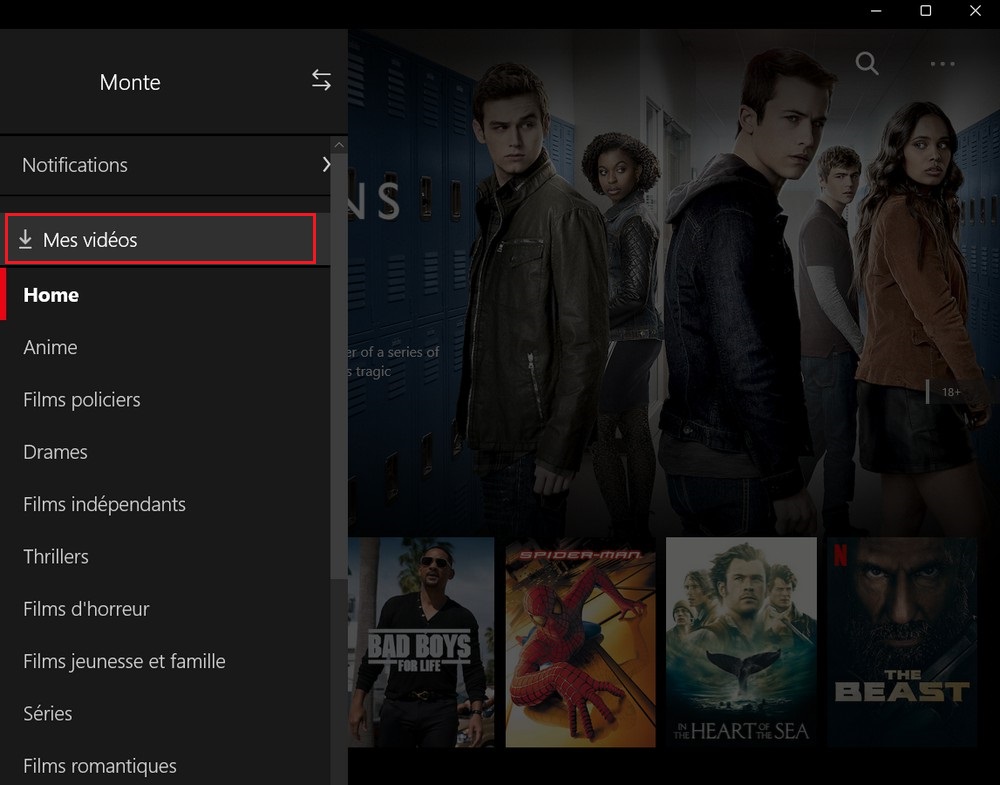Select Films d'horreur category
This screenshot has height=785, width=1000.
point(86,609)
